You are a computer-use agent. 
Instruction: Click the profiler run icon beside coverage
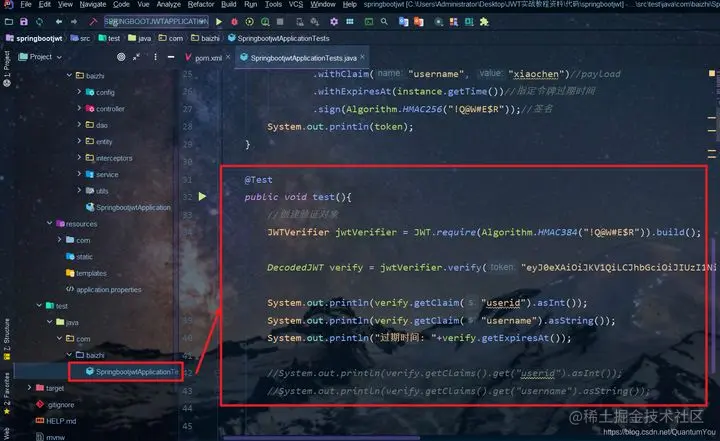pos(265,22)
